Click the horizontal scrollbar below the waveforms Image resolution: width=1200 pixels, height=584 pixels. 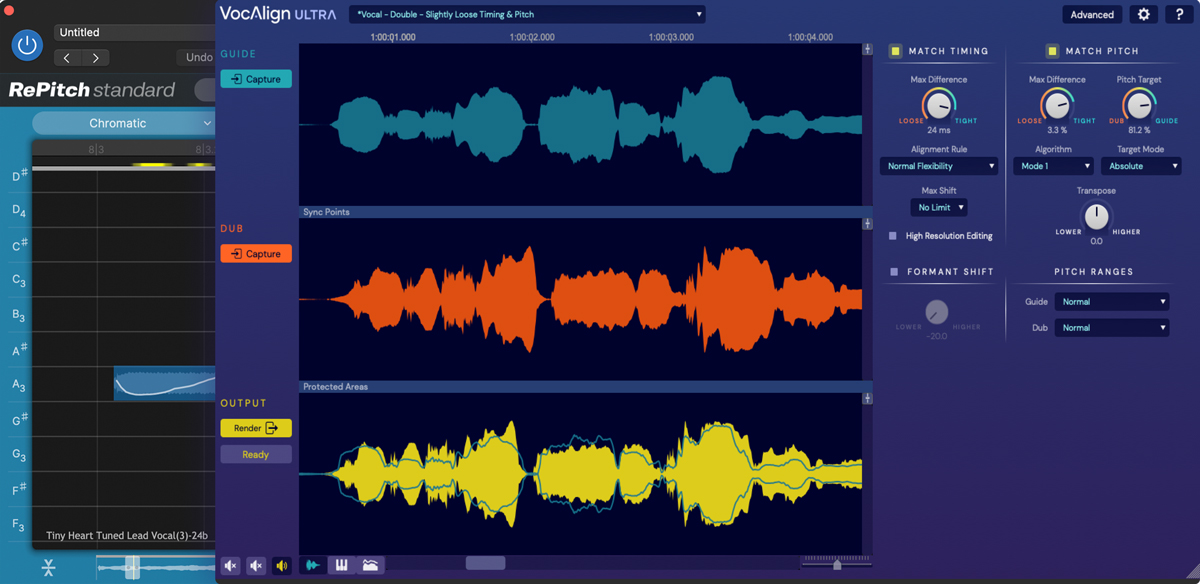pyautogui.click(x=485, y=563)
